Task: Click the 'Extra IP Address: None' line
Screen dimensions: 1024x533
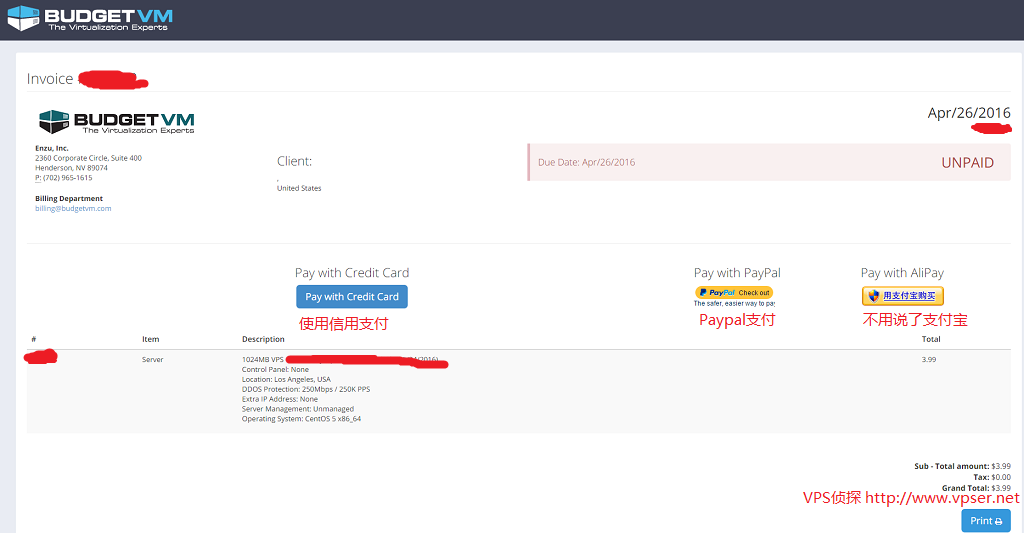Action: (x=280, y=399)
